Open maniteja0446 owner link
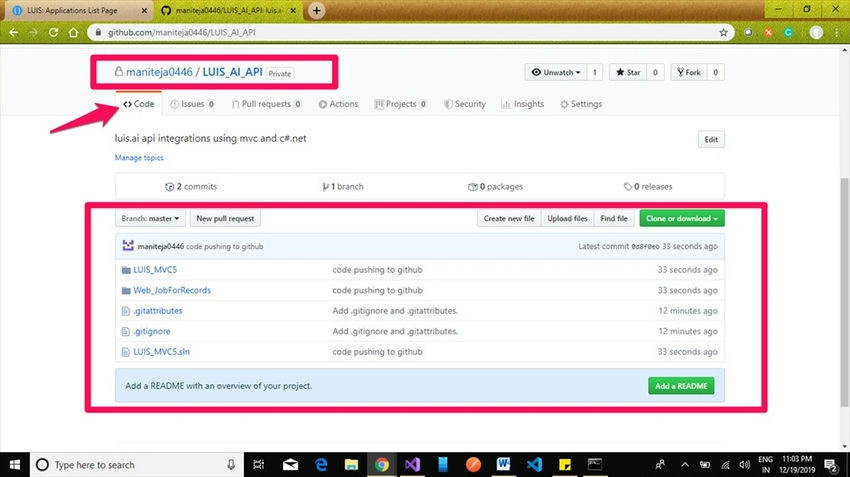This screenshot has height=477, width=850. point(159,72)
